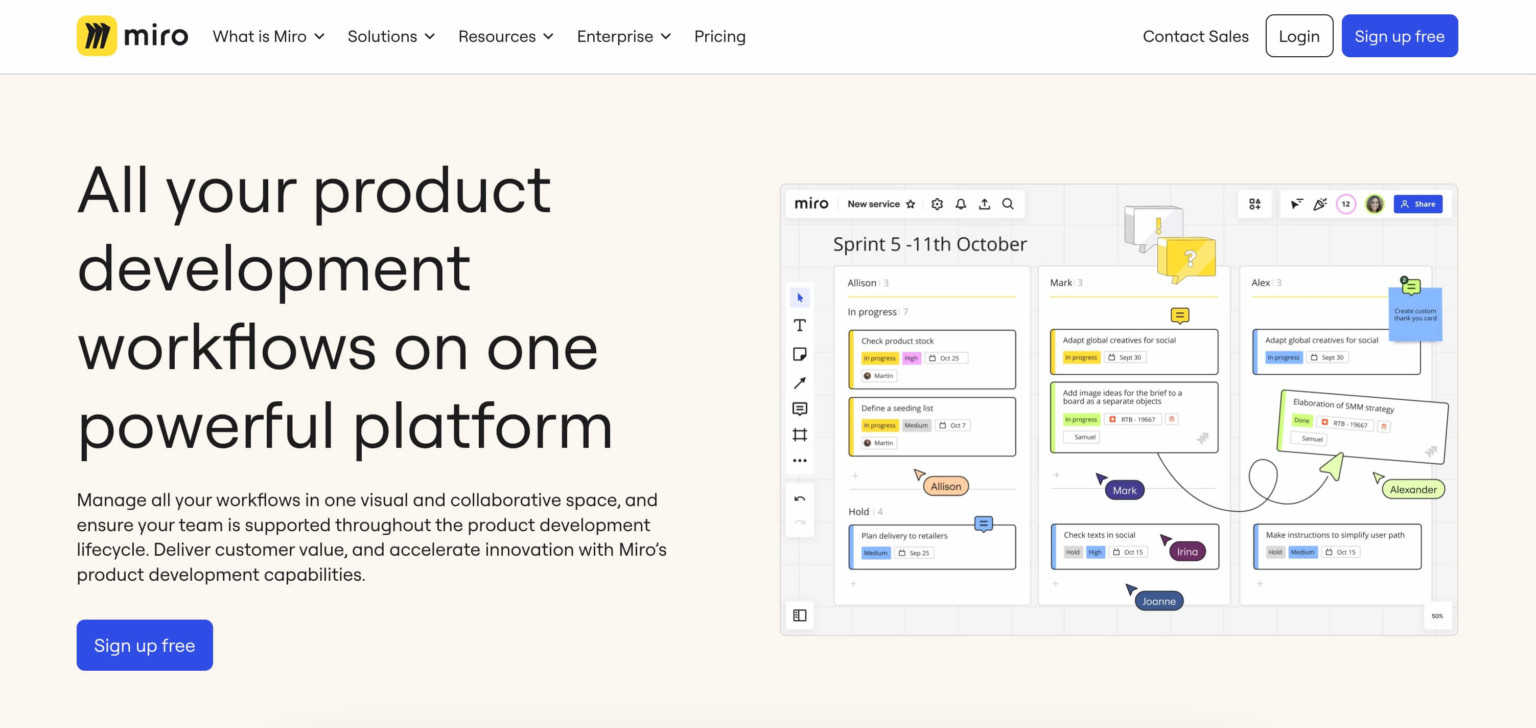Toggle the bottom-left frames panel icon
1536x728 pixels.
[799, 616]
